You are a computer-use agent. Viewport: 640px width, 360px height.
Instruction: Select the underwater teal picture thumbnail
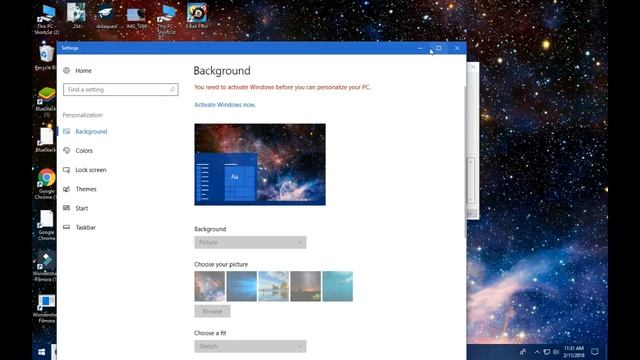(338, 287)
